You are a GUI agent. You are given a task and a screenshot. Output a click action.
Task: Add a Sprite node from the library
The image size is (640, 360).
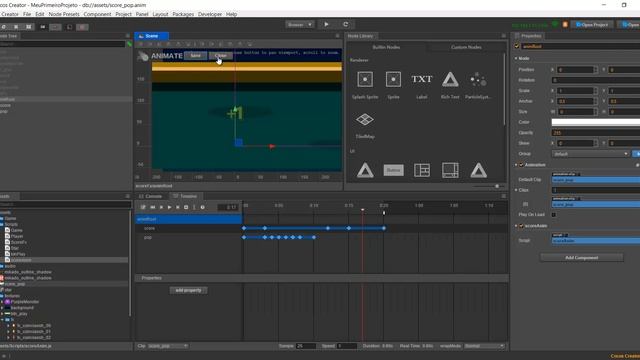(x=393, y=79)
